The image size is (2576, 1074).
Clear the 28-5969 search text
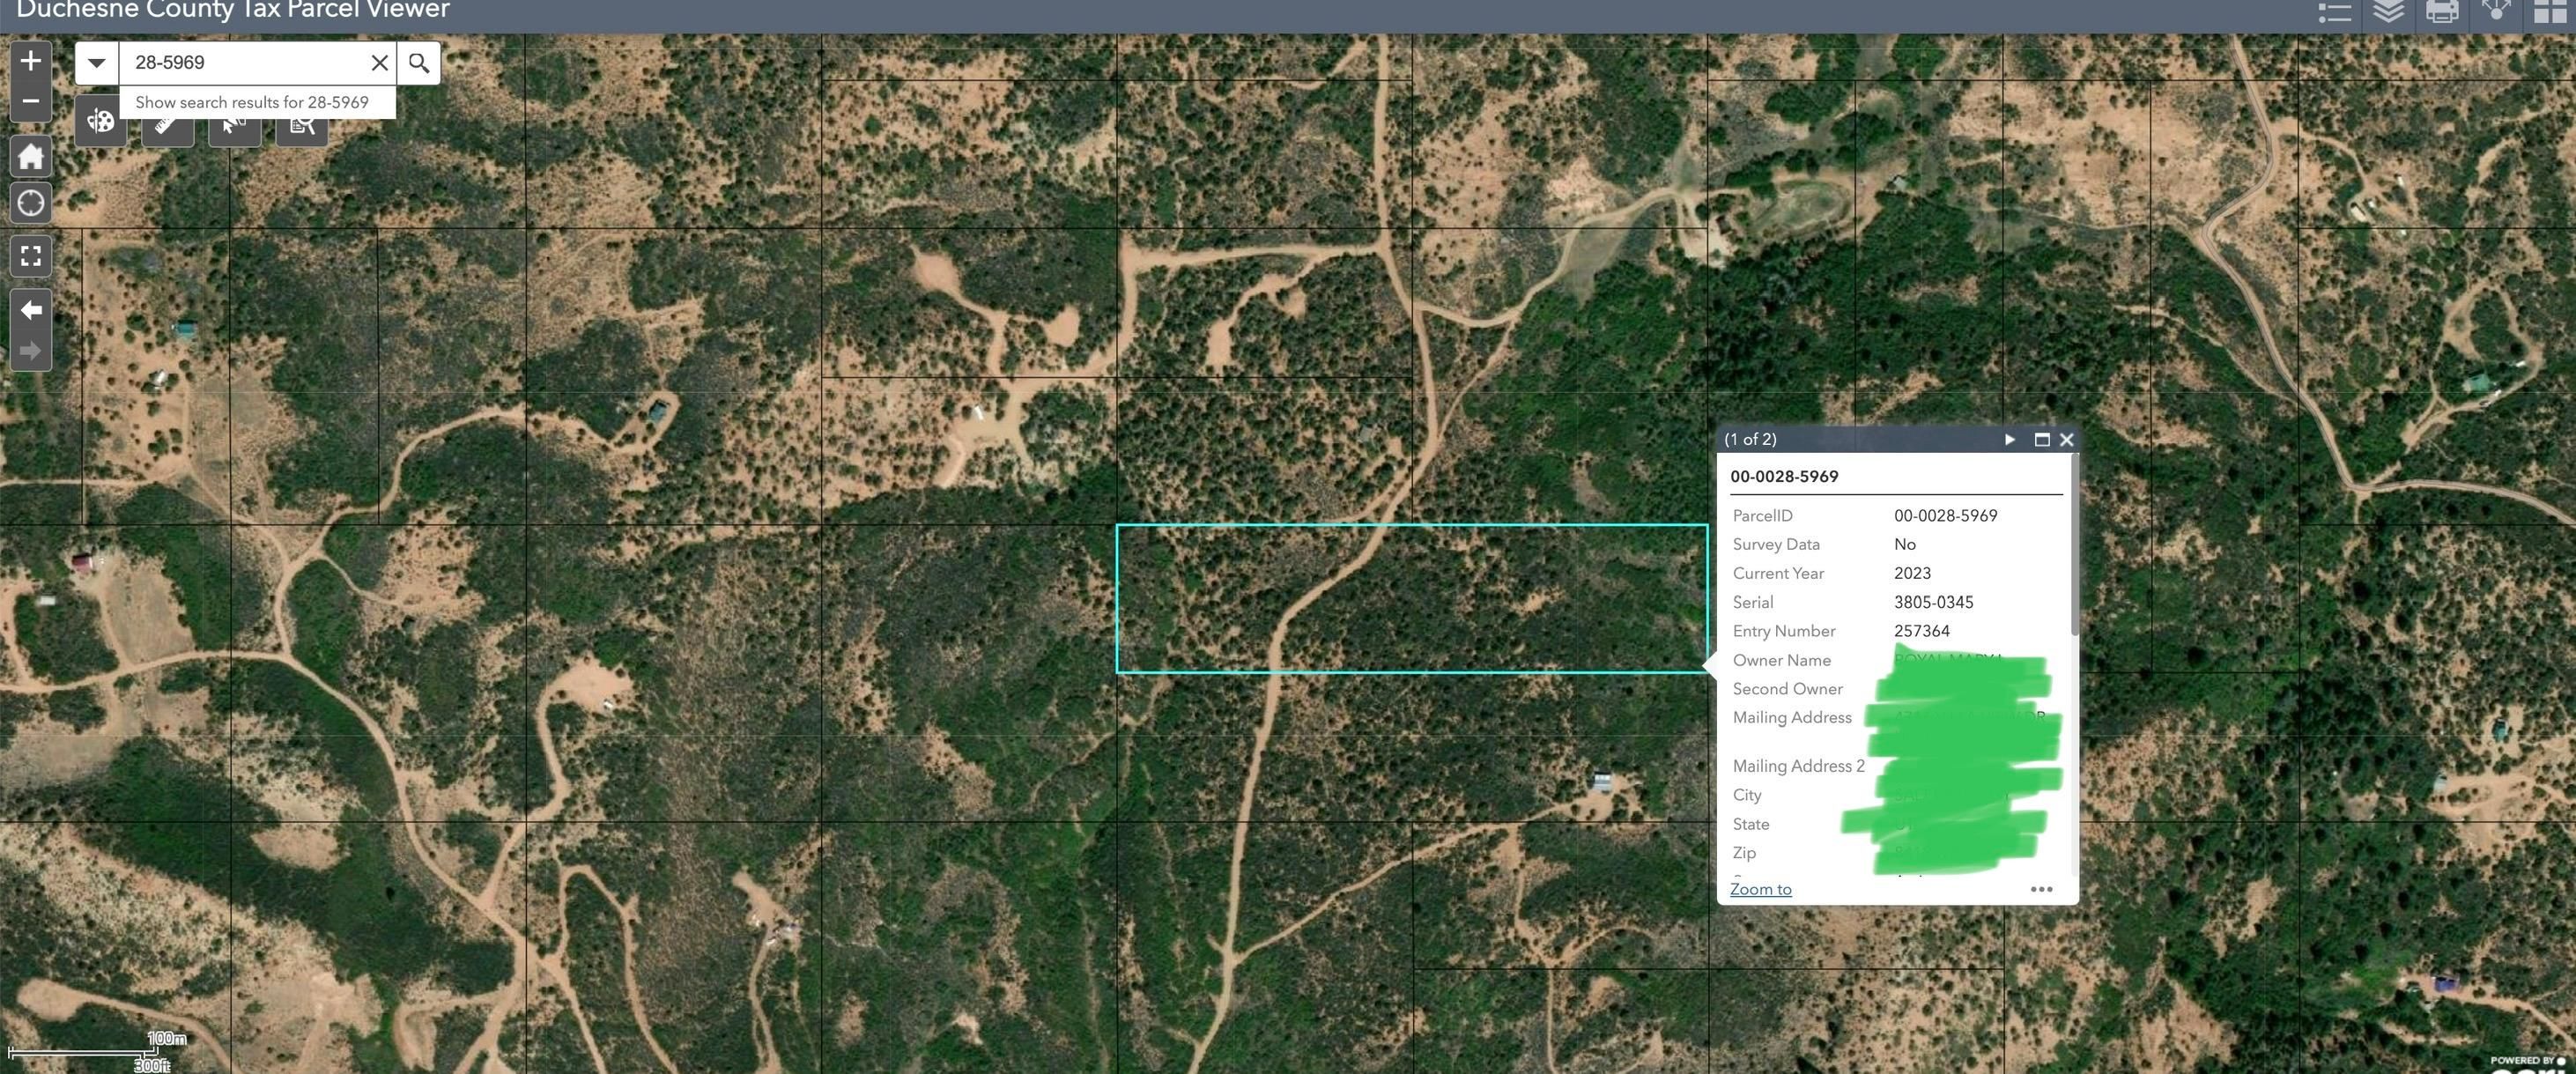click(x=379, y=62)
